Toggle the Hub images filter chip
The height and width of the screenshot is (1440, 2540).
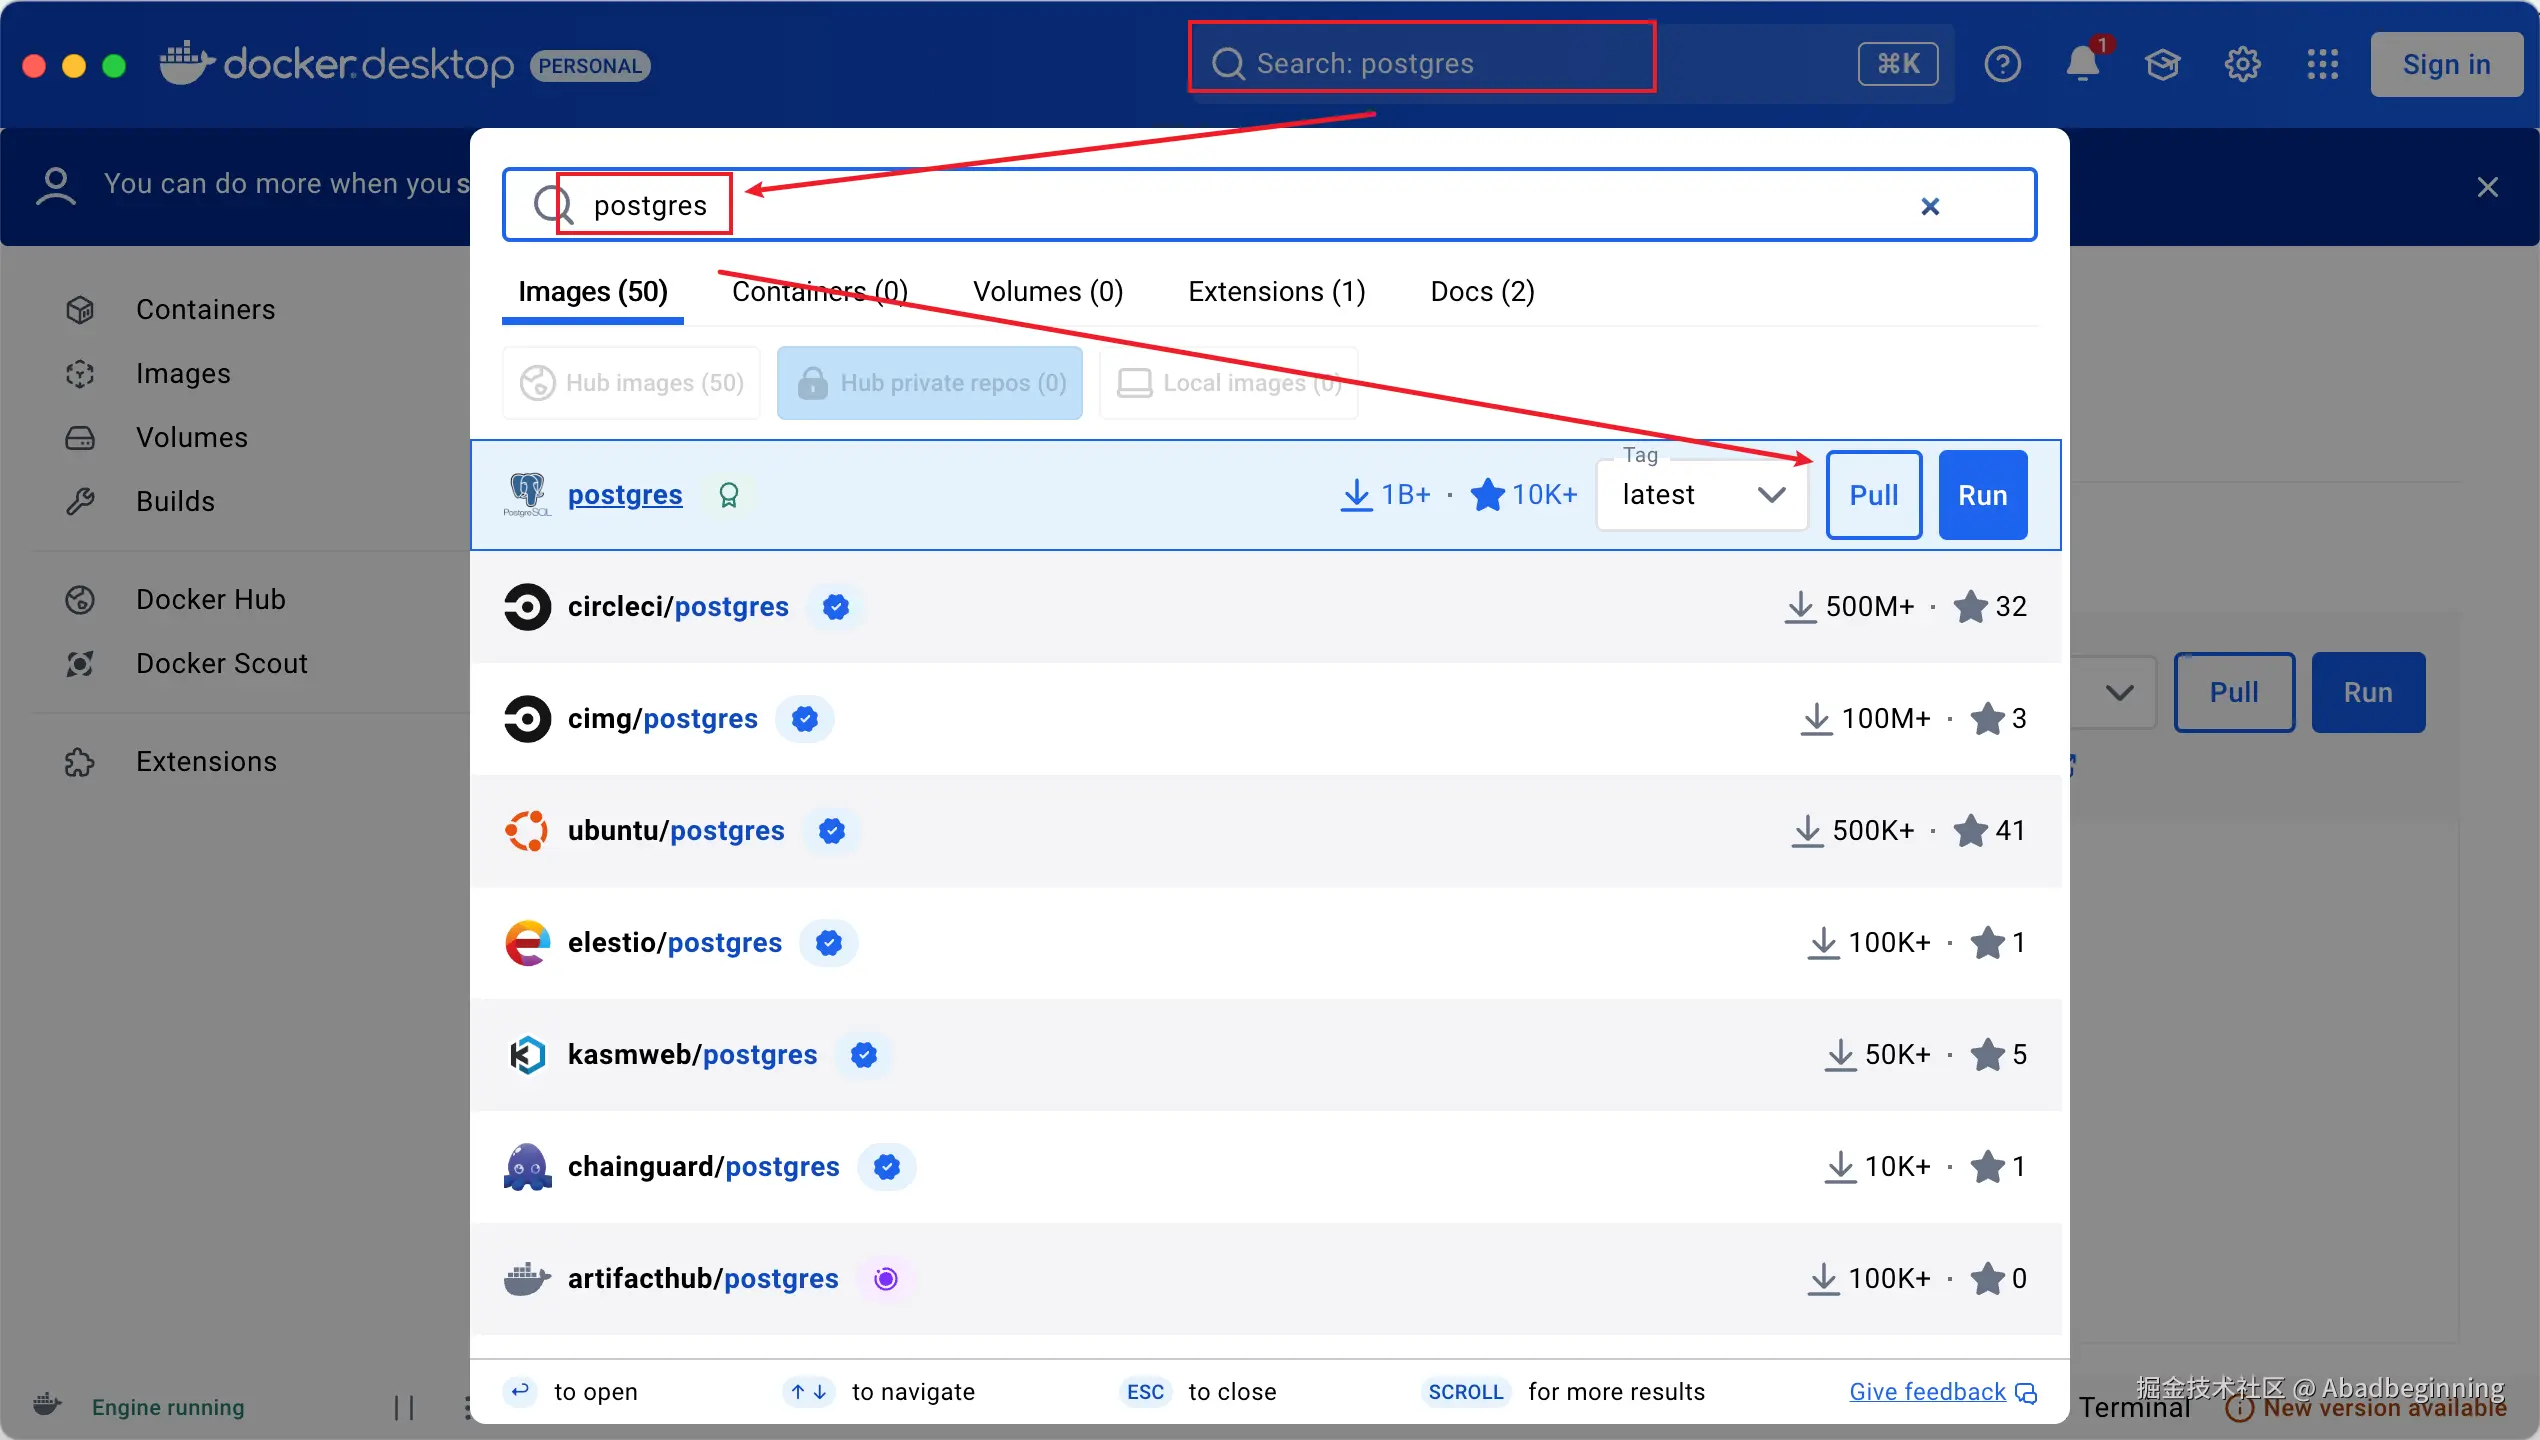pyautogui.click(x=632, y=383)
